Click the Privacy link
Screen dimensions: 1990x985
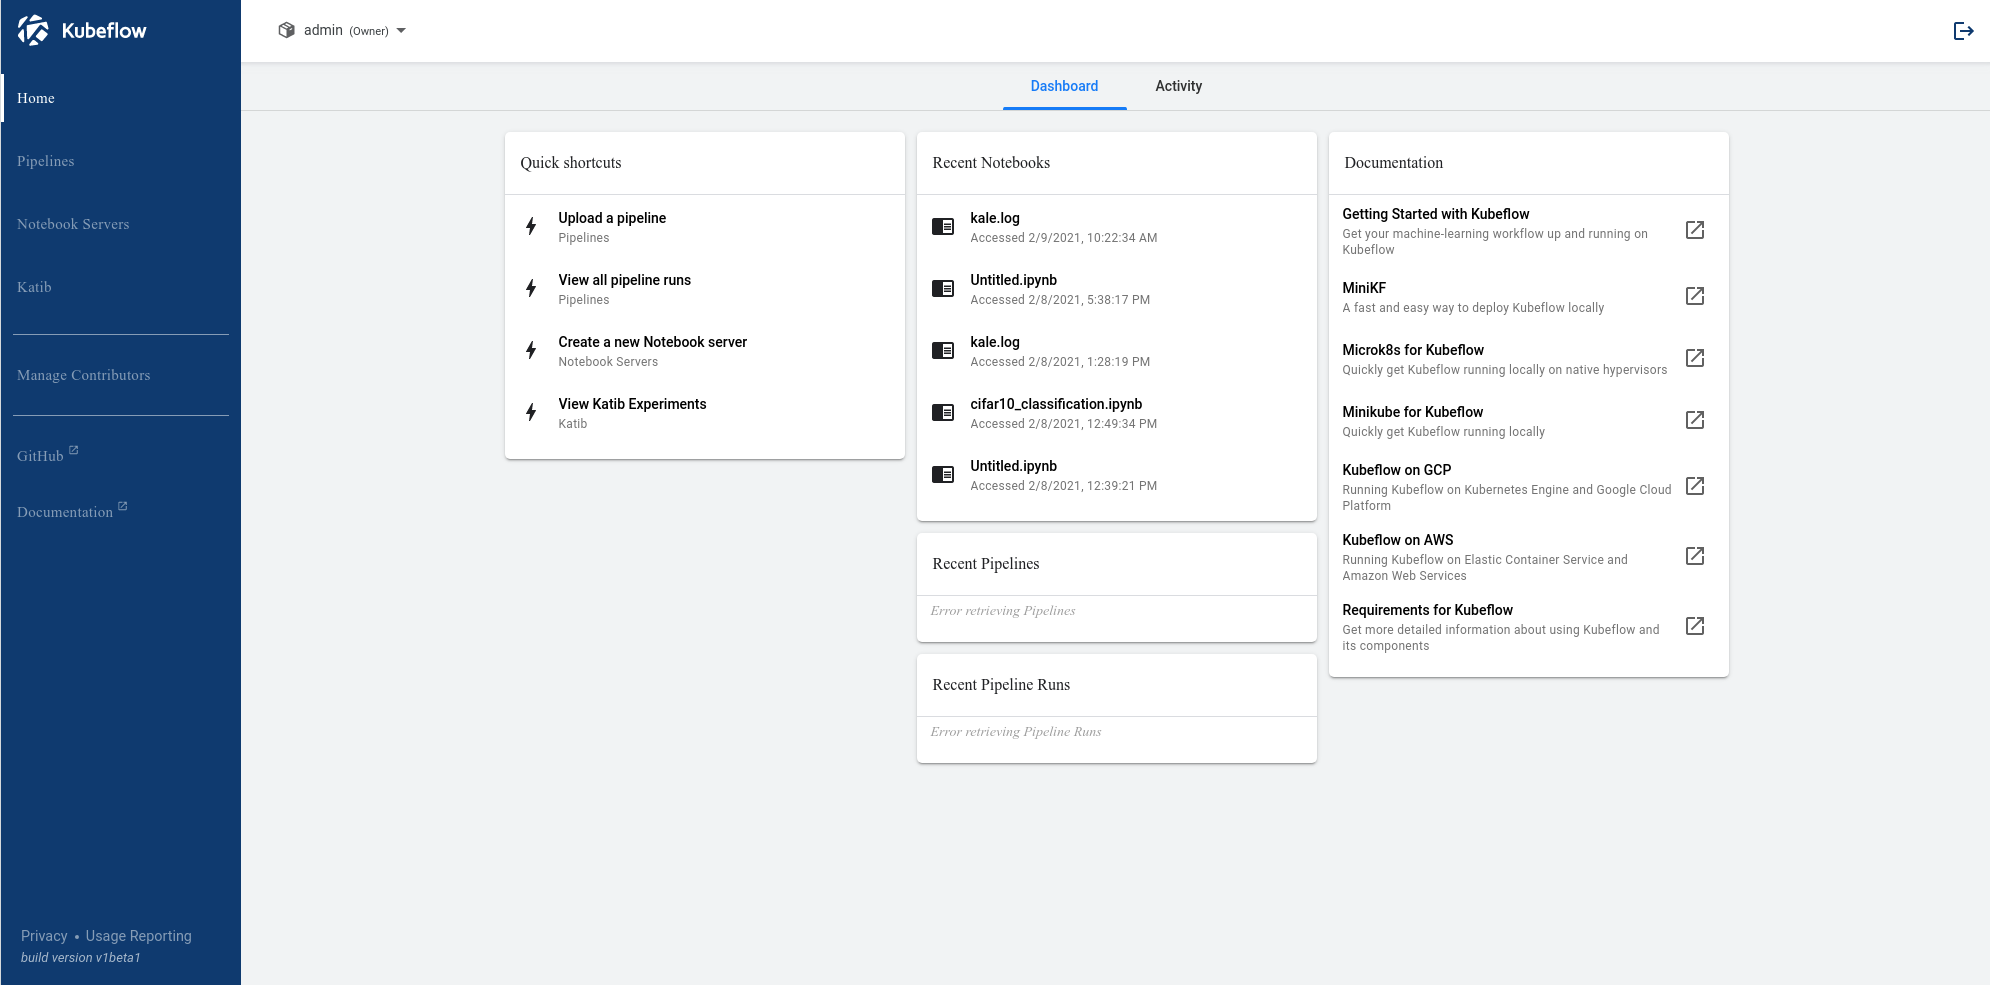pos(44,935)
